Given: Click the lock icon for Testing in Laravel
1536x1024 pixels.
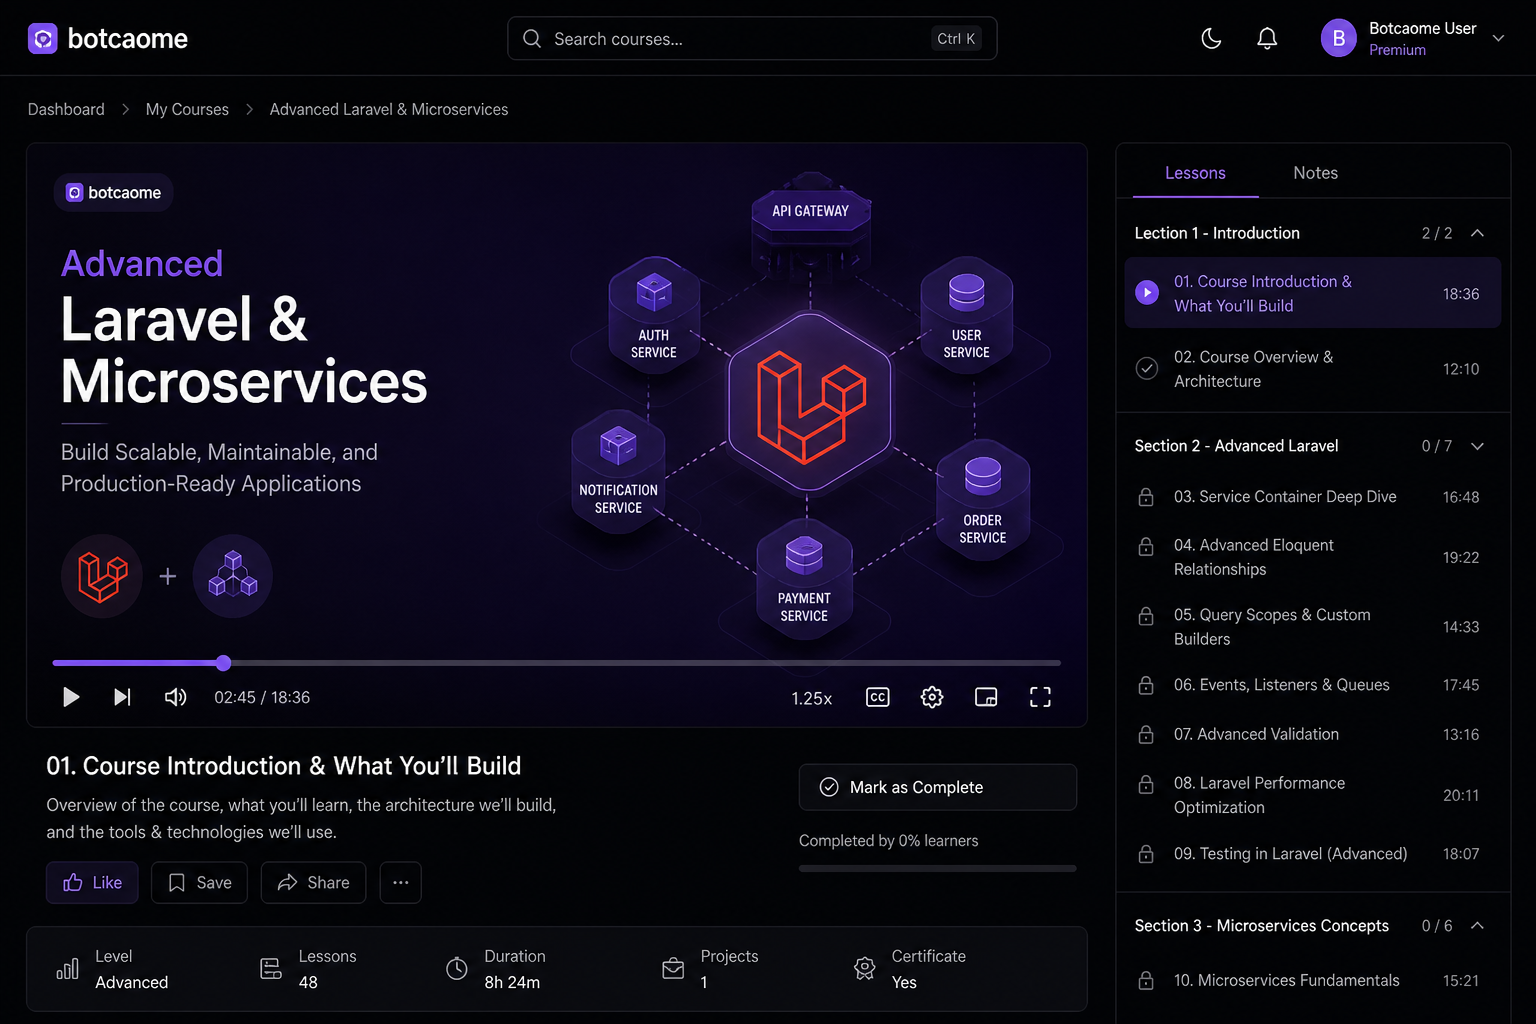Looking at the screenshot, I should point(1146,854).
